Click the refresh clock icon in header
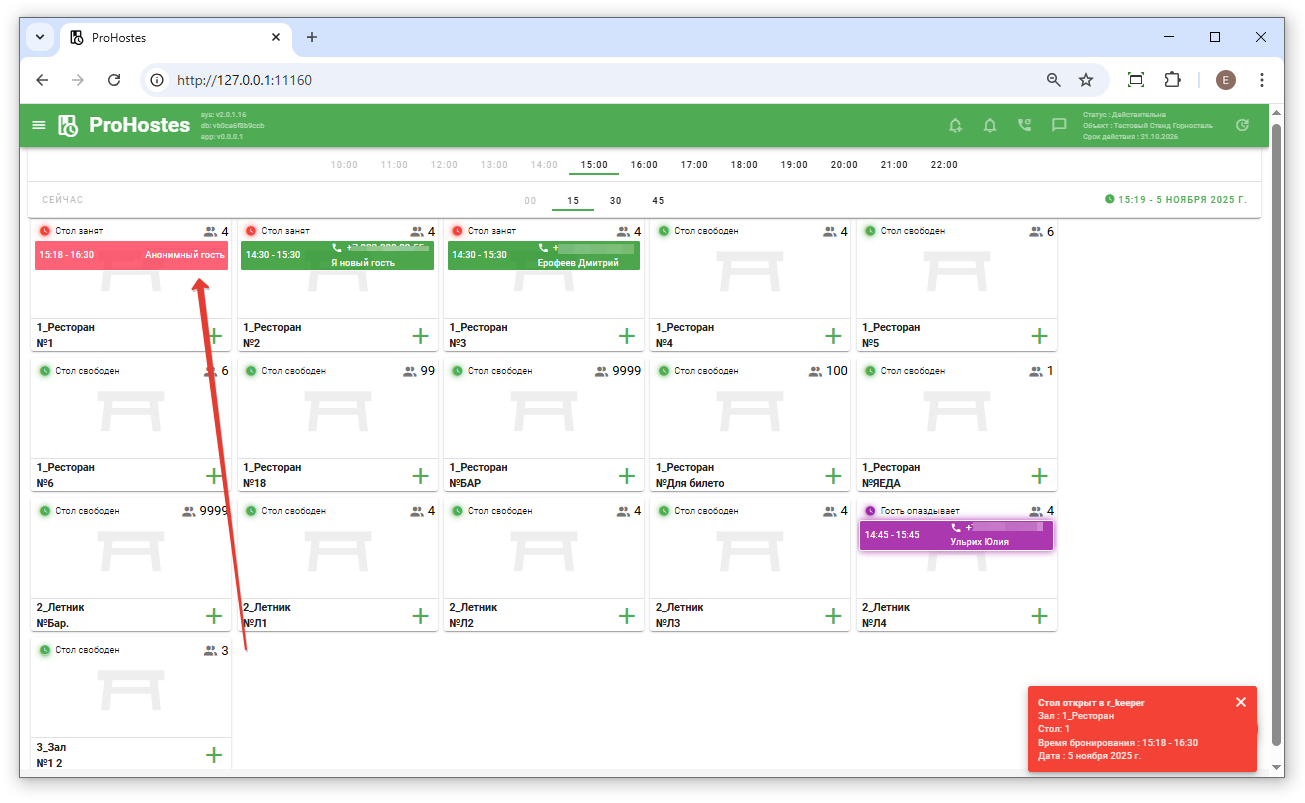 [x=1242, y=125]
